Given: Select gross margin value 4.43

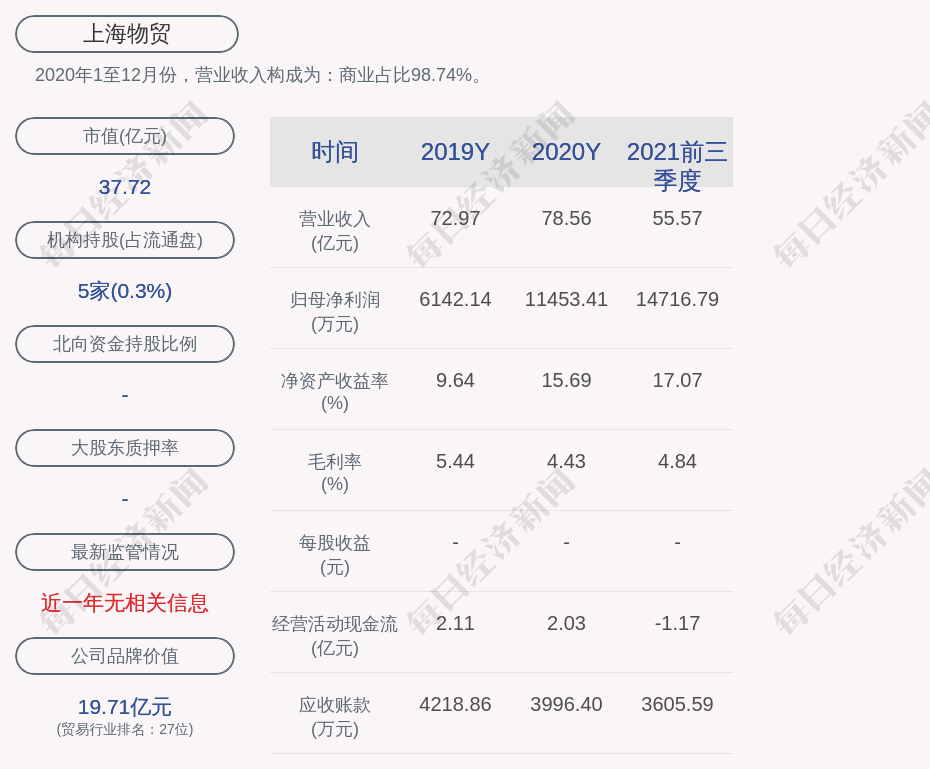Looking at the screenshot, I should 566,461.
